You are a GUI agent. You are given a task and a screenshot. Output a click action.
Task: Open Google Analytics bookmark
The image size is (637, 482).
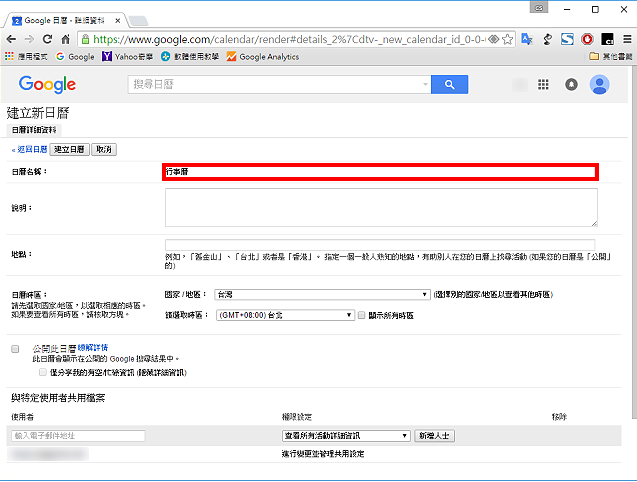pos(263,57)
